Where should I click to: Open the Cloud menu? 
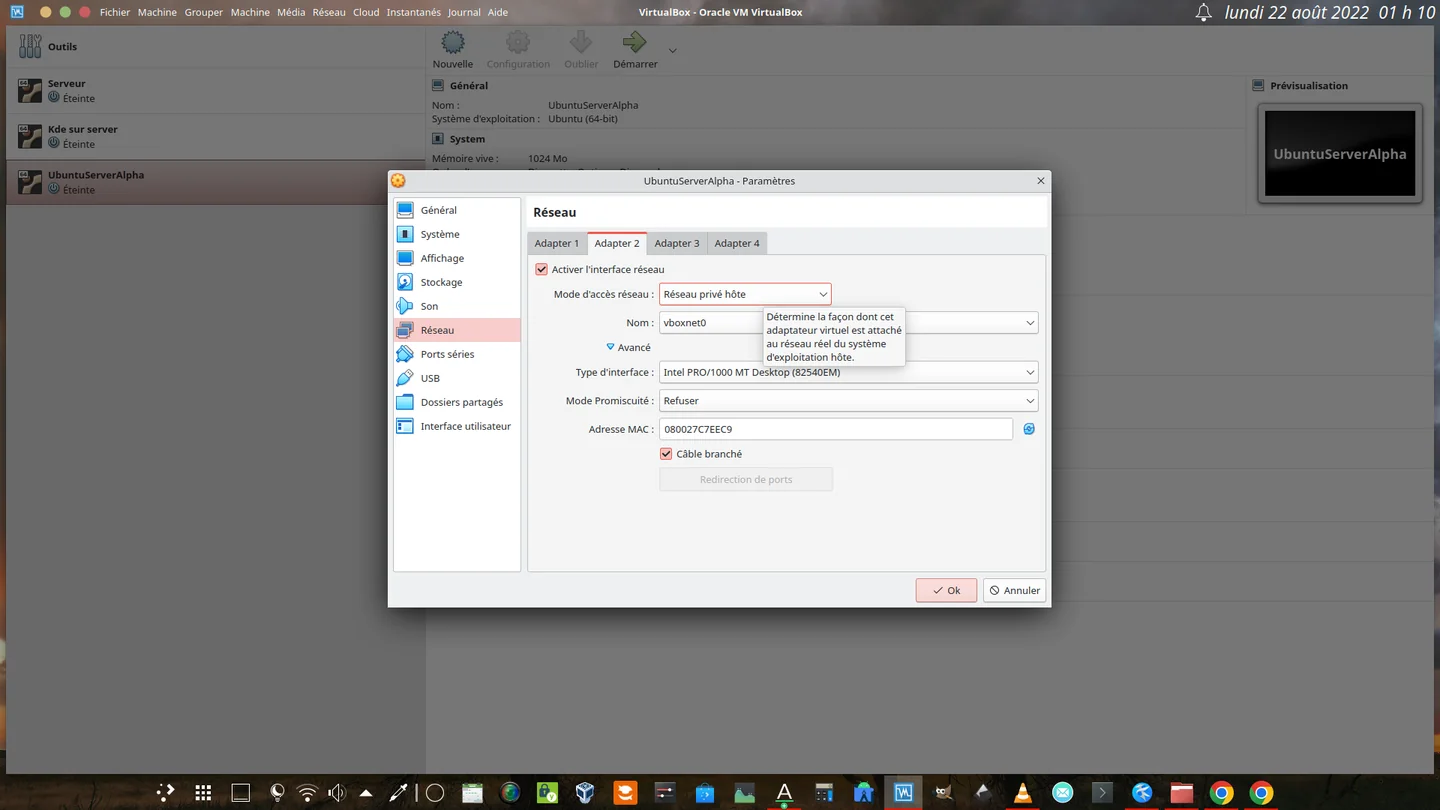pyautogui.click(x=366, y=13)
